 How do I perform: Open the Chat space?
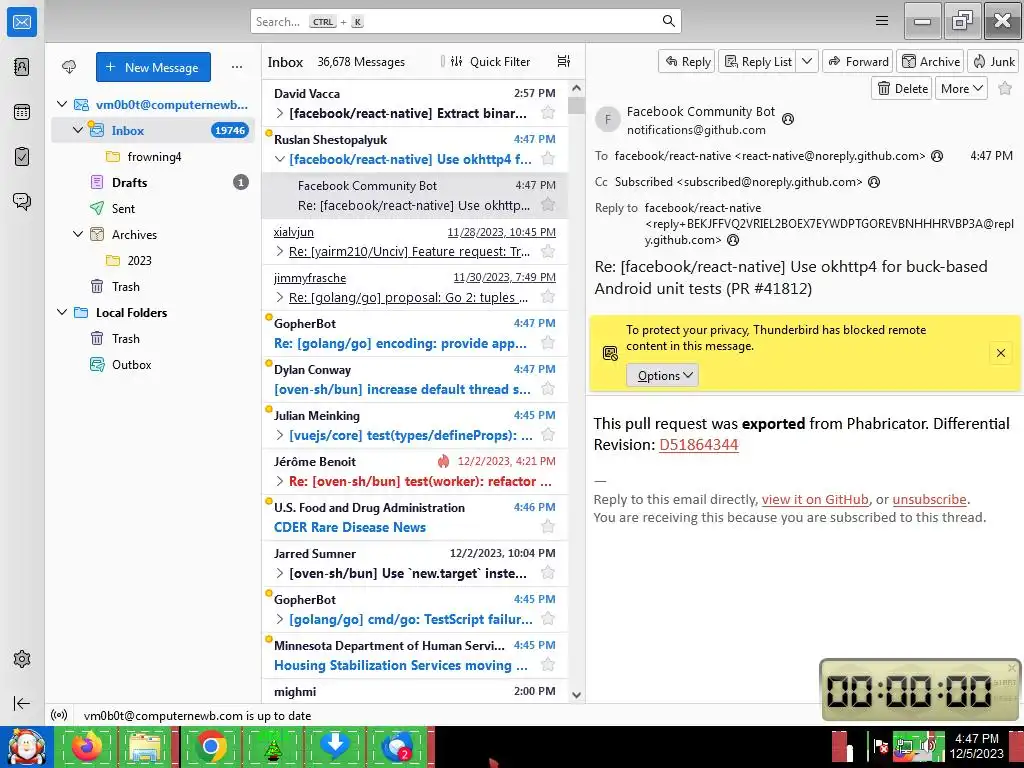pyautogui.click(x=22, y=201)
